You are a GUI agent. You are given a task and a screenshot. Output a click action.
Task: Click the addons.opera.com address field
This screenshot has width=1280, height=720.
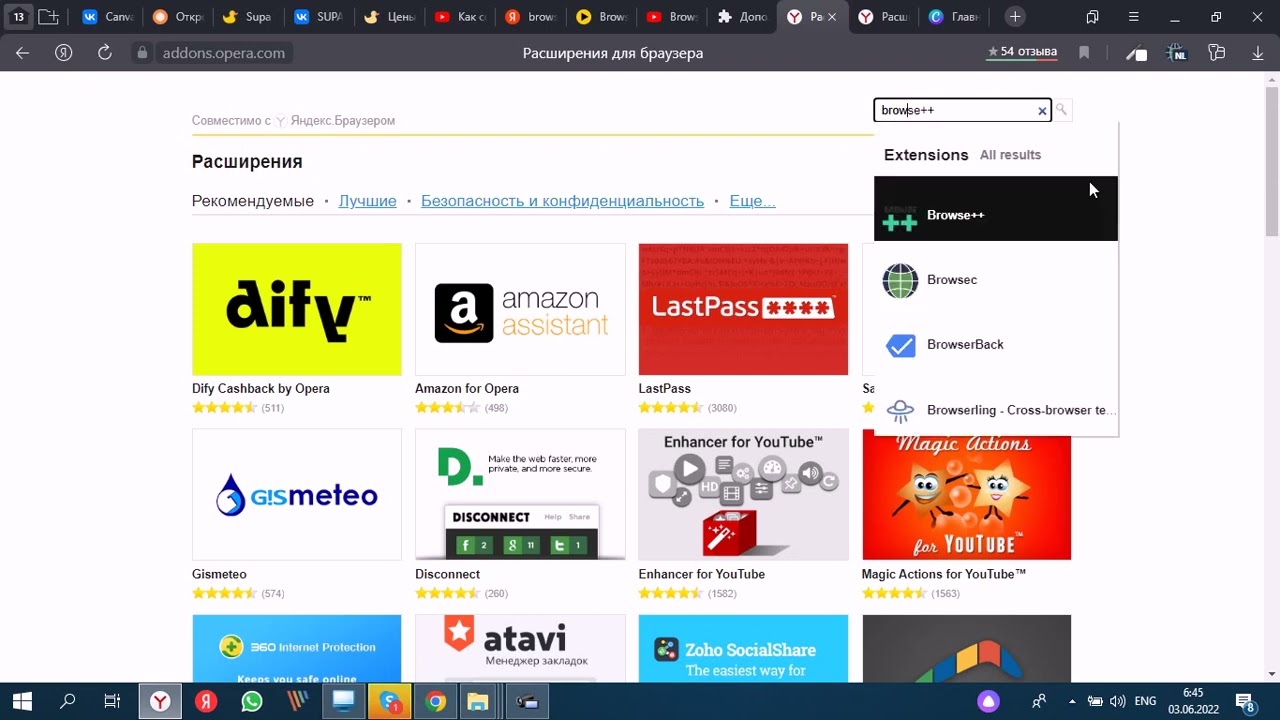point(224,53)
